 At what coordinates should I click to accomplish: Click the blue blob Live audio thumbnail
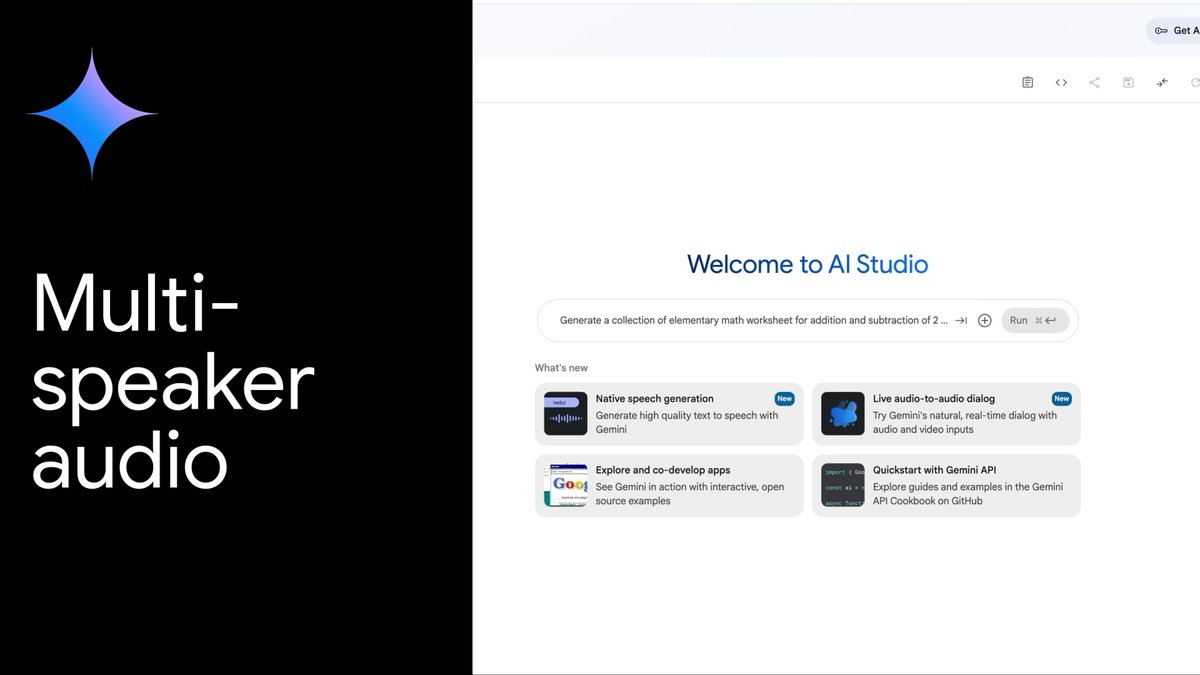pos(842,414)
